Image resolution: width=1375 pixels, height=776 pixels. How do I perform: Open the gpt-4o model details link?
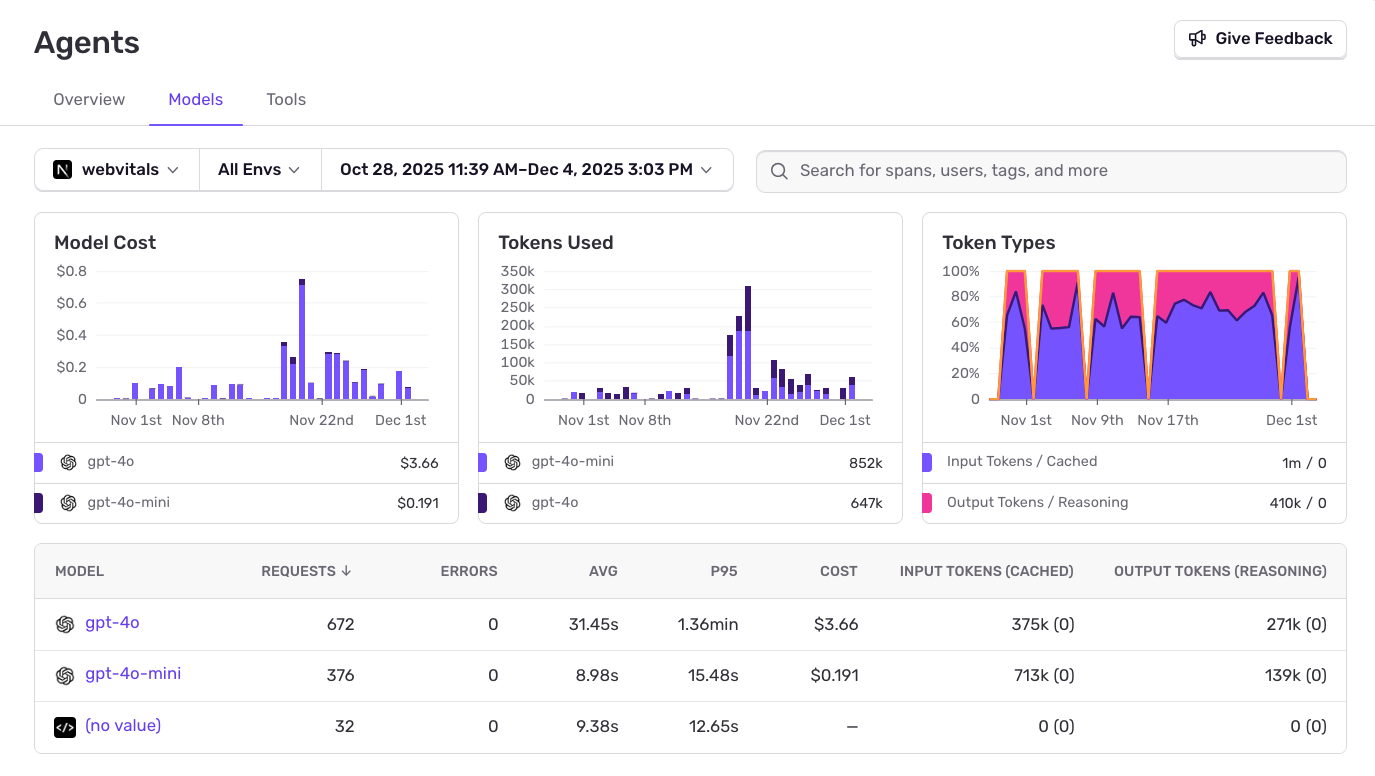click(x=111, y=622)
